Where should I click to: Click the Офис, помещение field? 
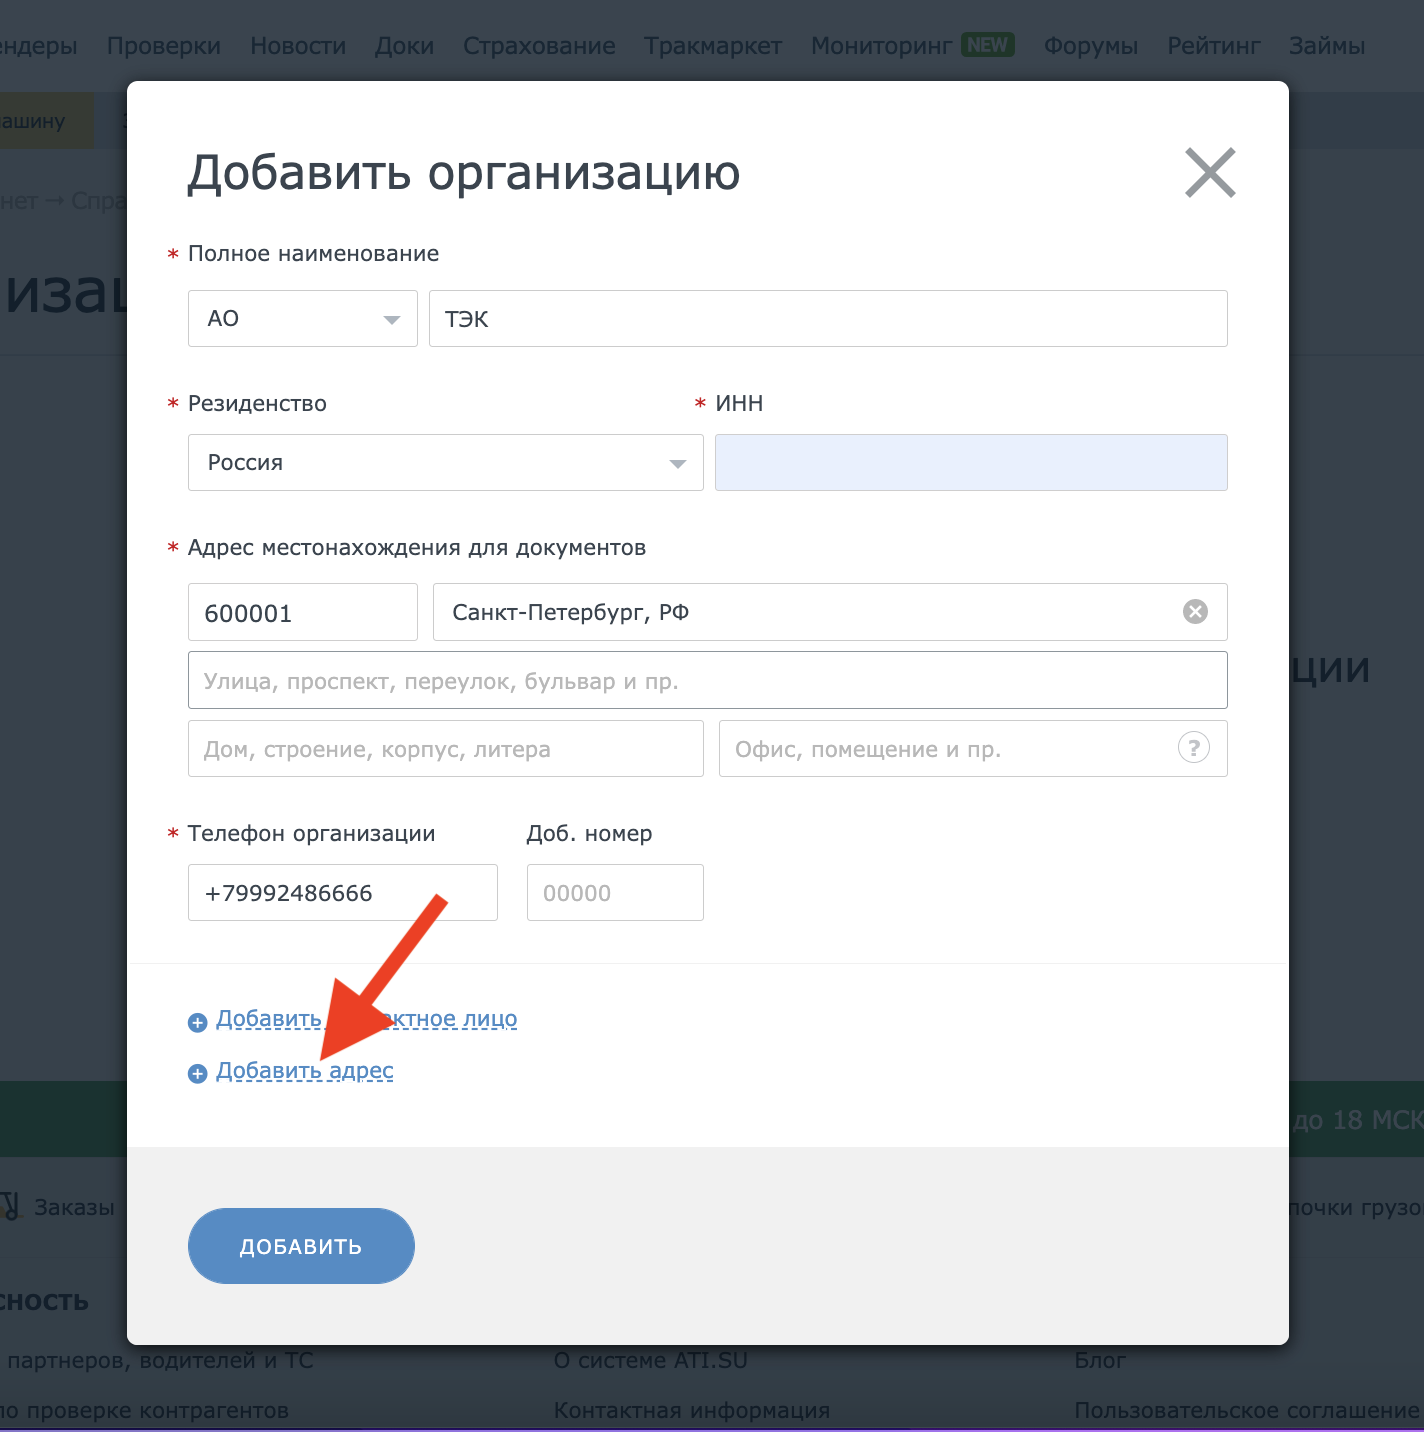tap(973, 749)
